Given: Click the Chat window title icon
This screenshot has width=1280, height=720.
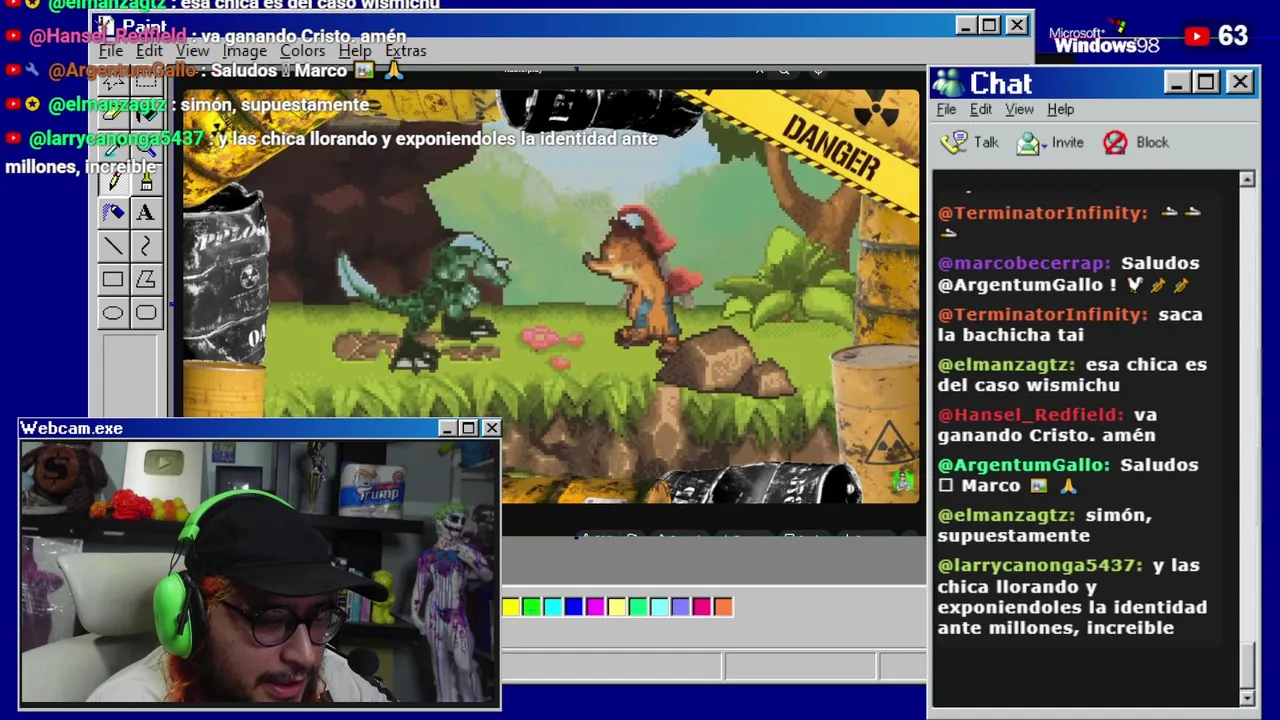Looking at the screenshot, I should pos(947,83).
